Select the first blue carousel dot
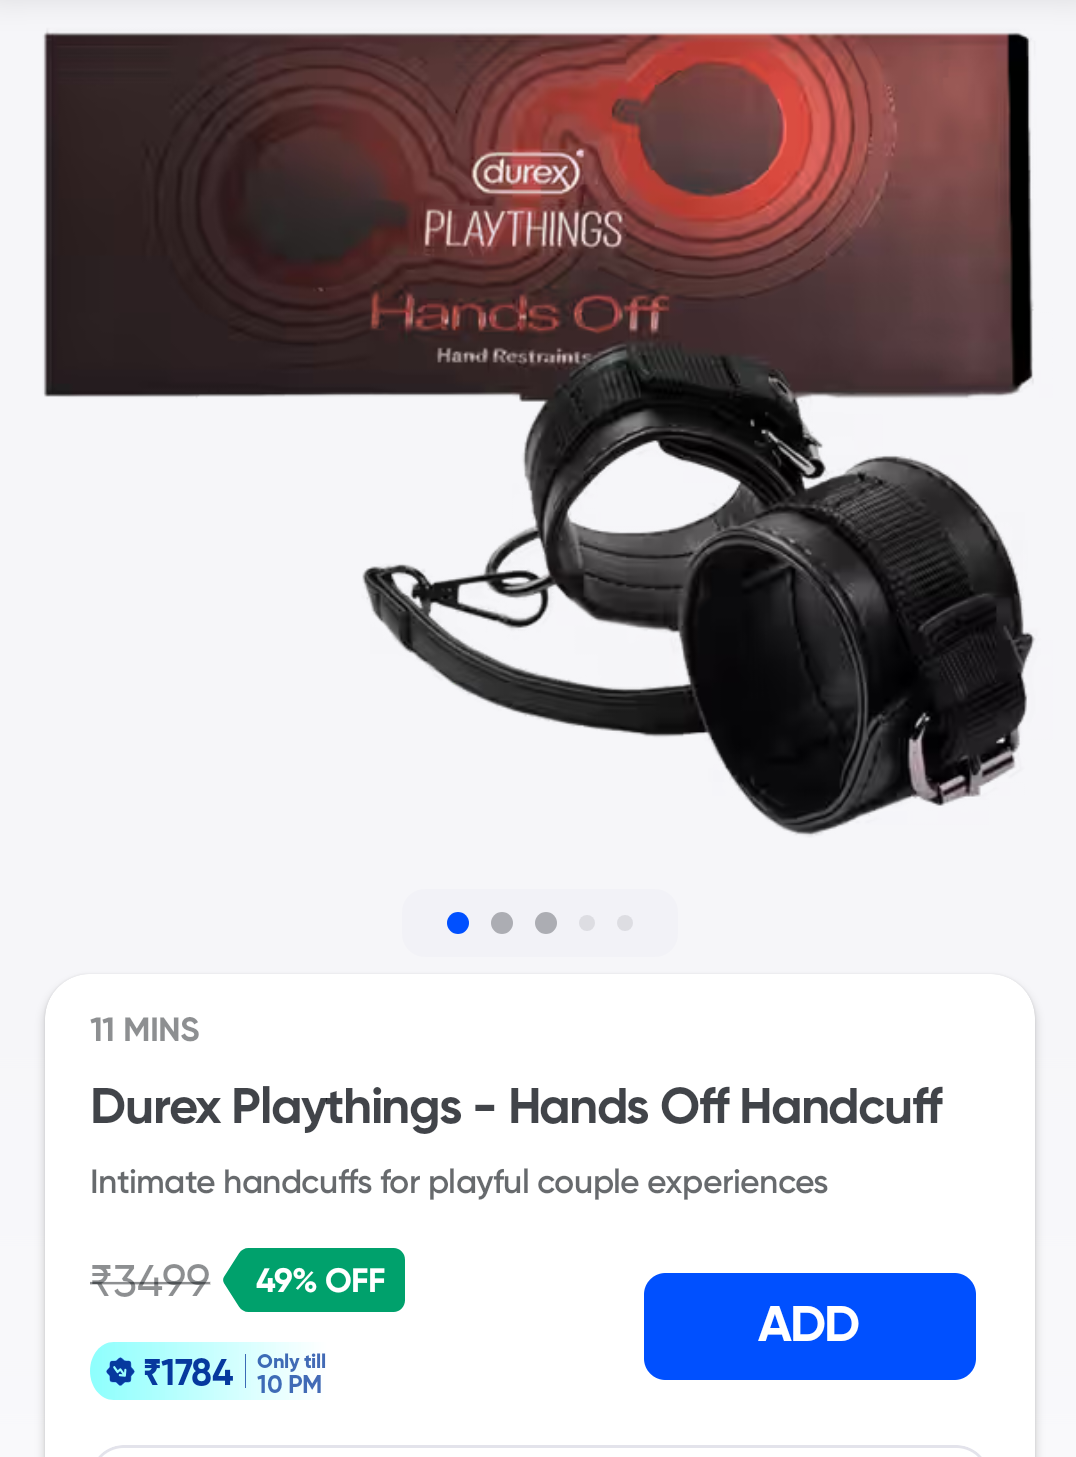 [458, 923]
